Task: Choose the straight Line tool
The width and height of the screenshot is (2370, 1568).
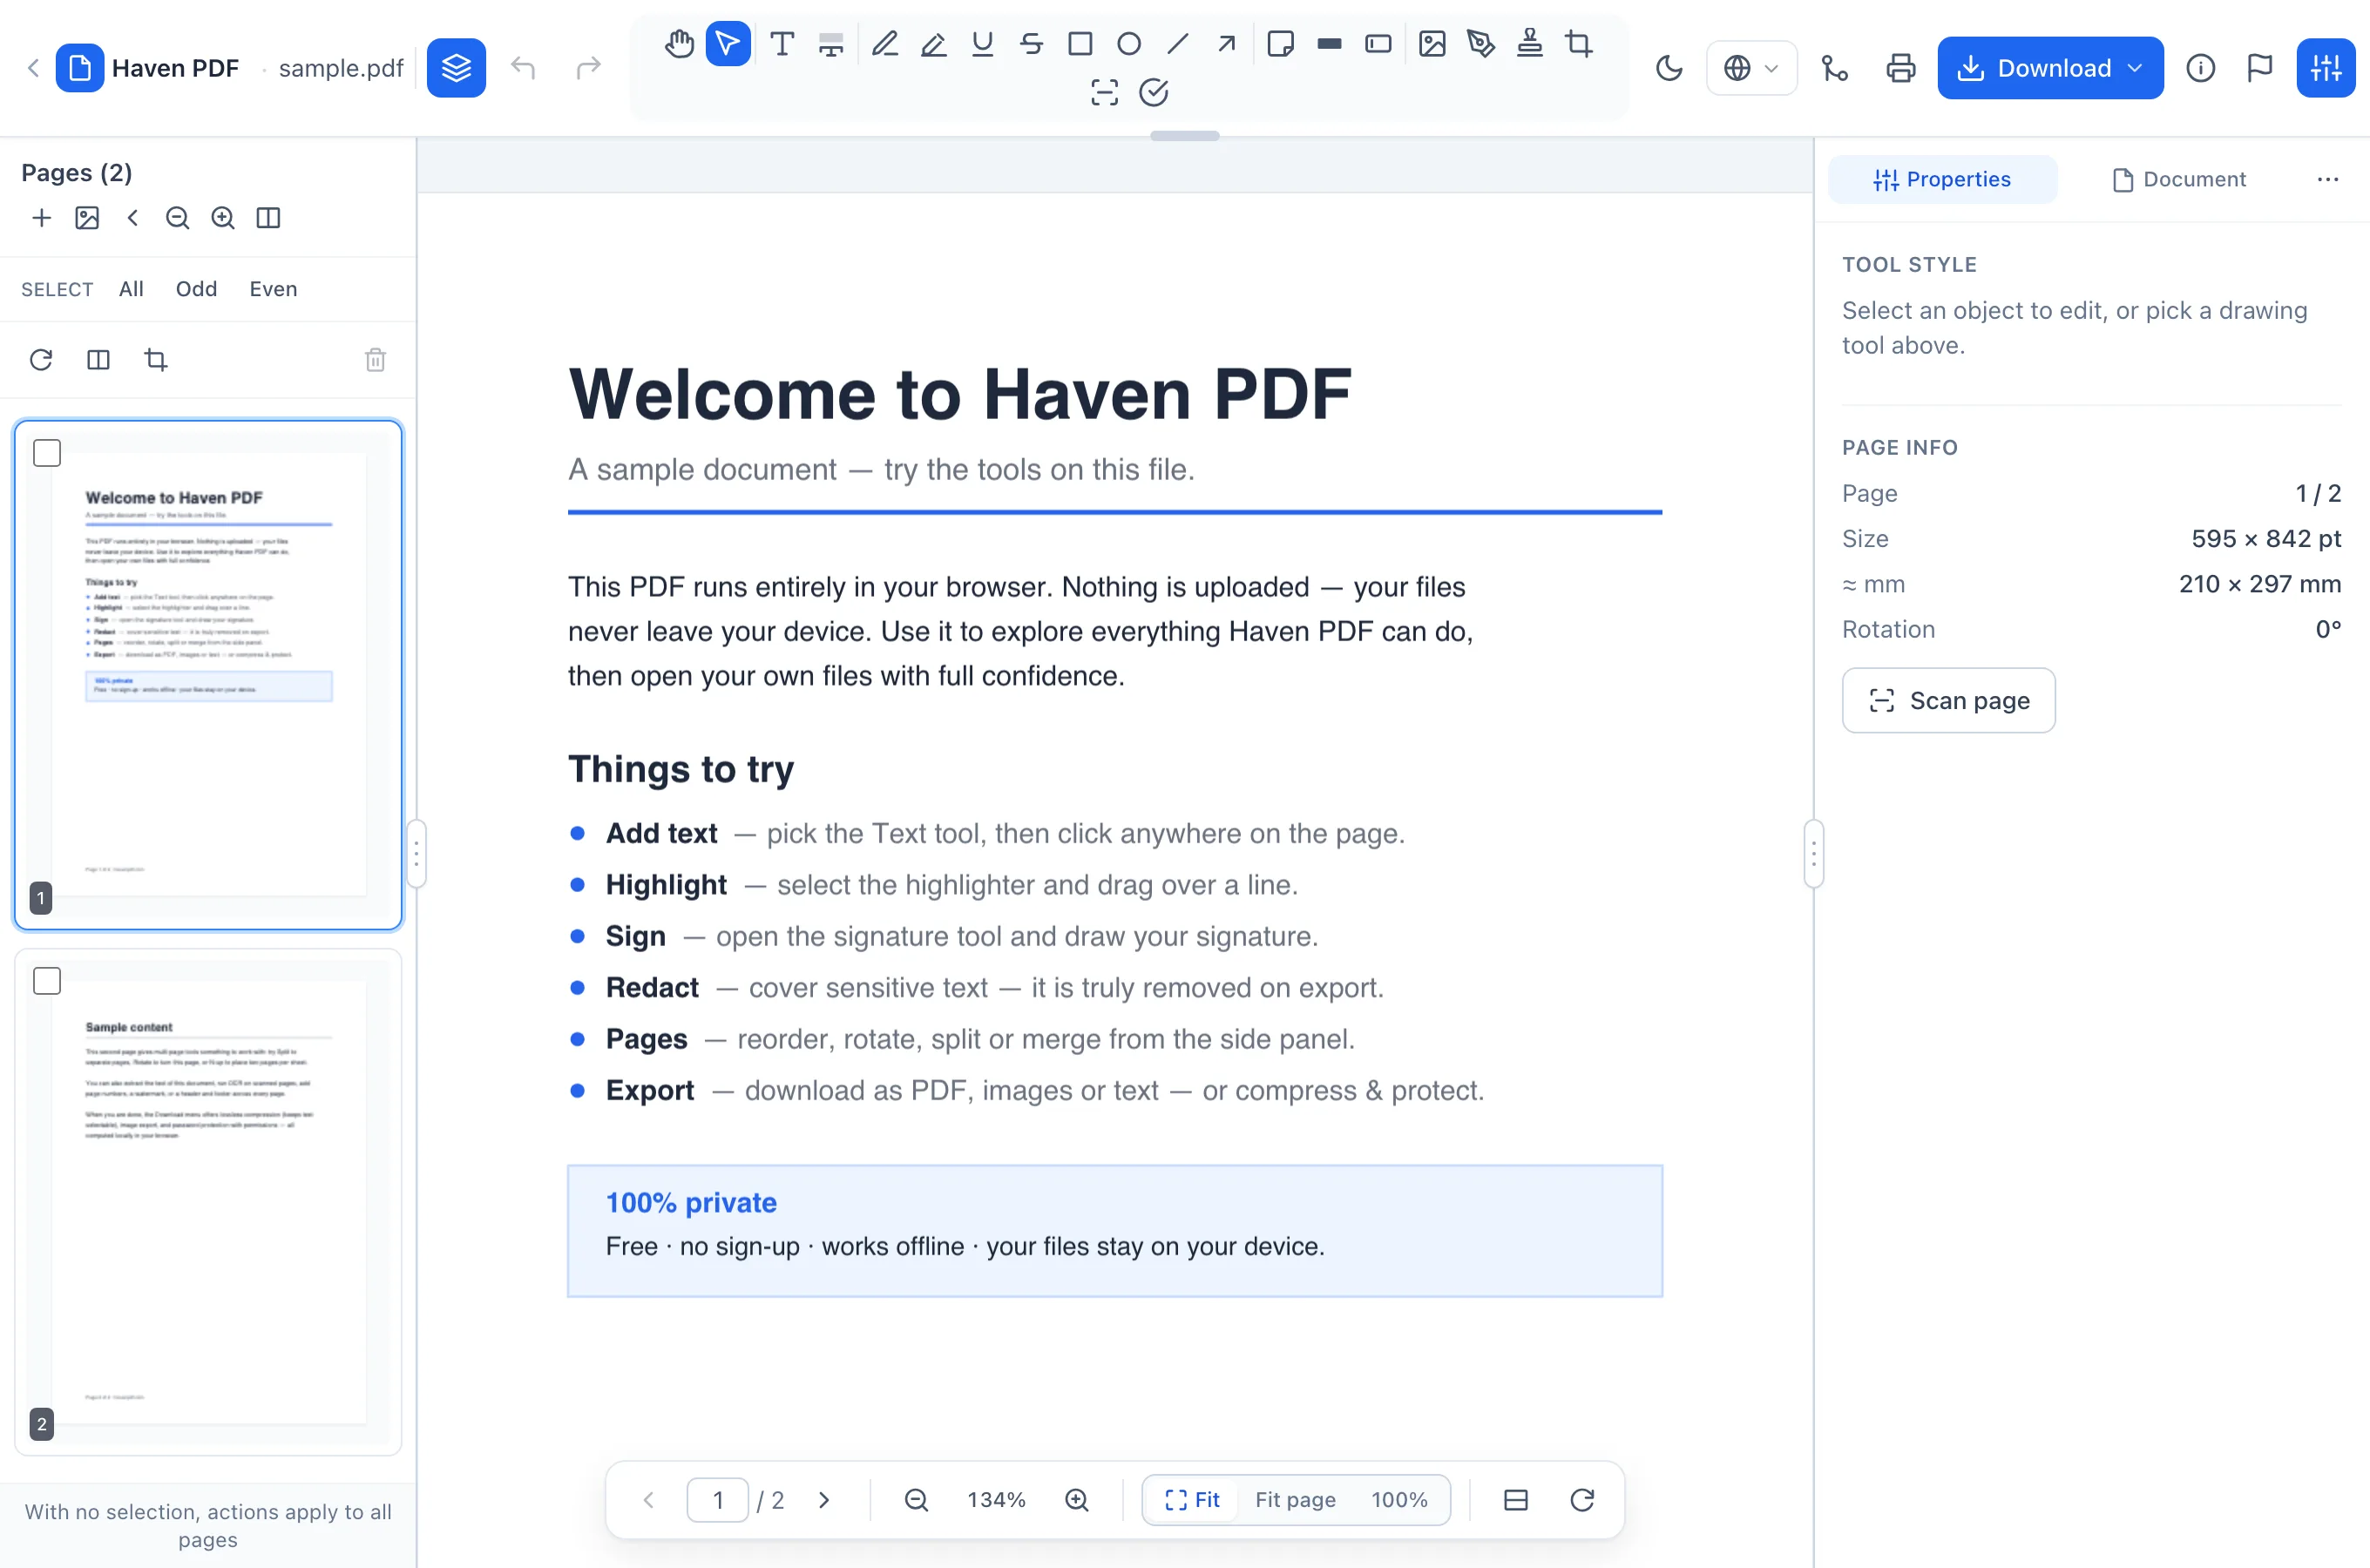Action: pyautogui.click(x=1178, y=44)
